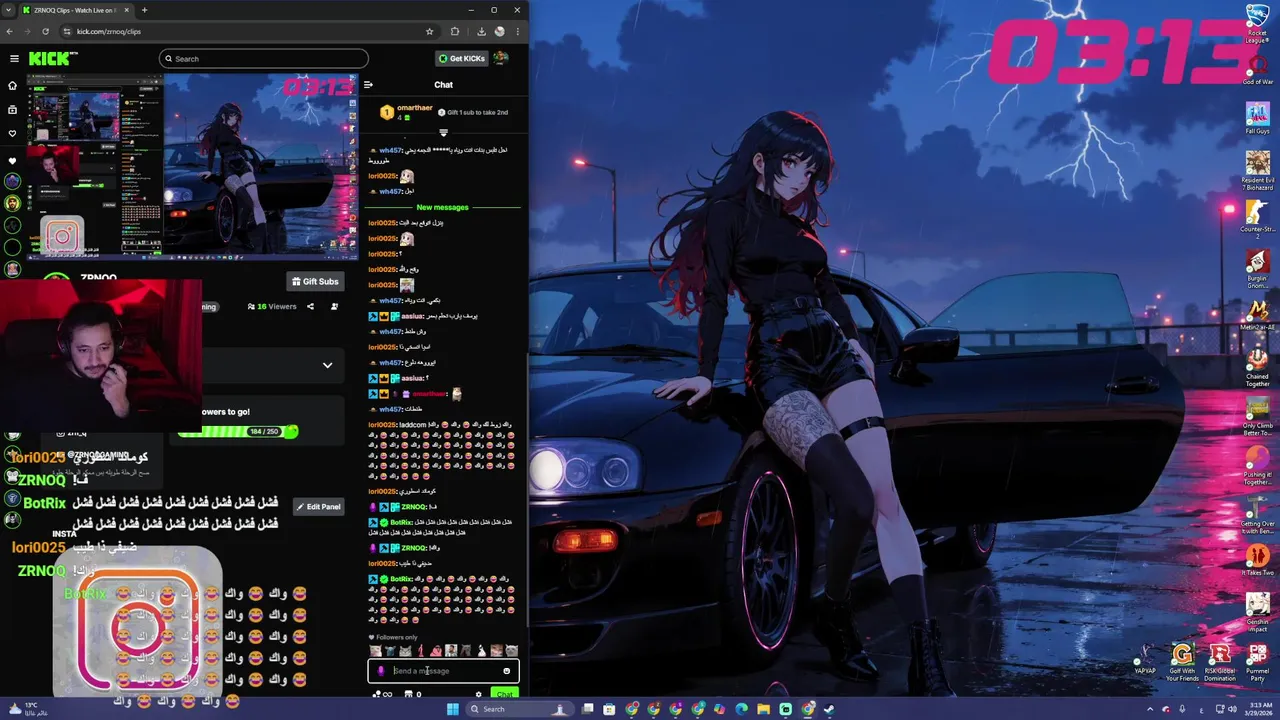Expand the chat leaderboard down arrow
Image resolution: width=1280 pixels, height=720 pixels.
(443, 132)
